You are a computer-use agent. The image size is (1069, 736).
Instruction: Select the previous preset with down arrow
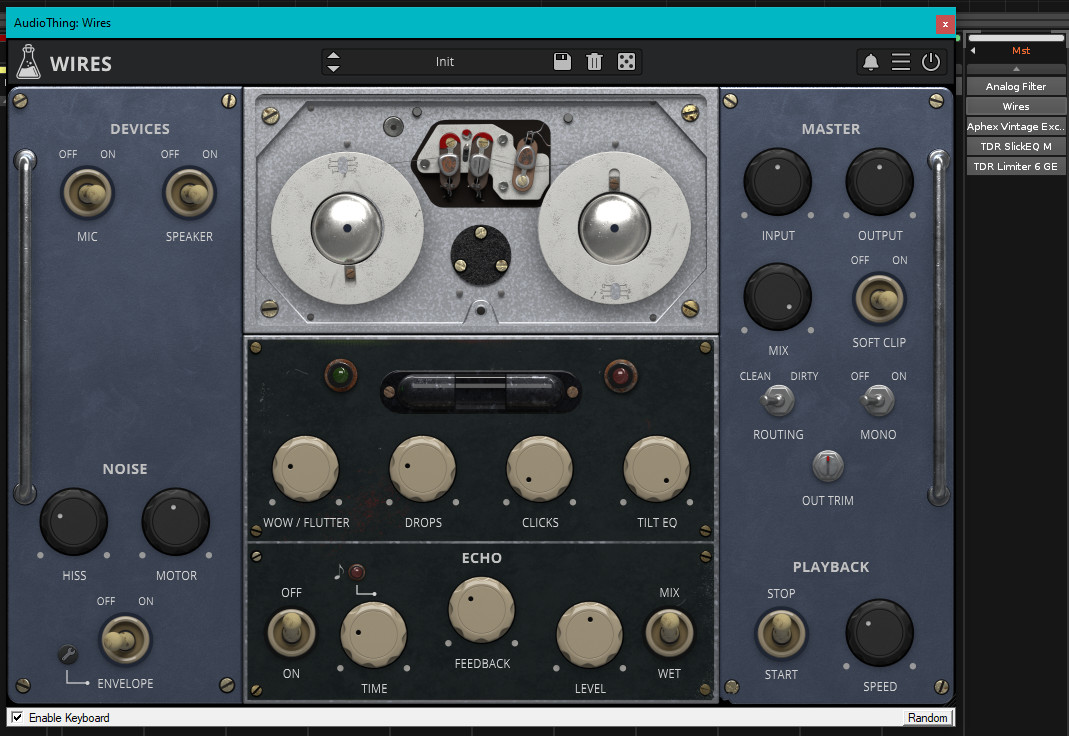(x=333, y=68)
